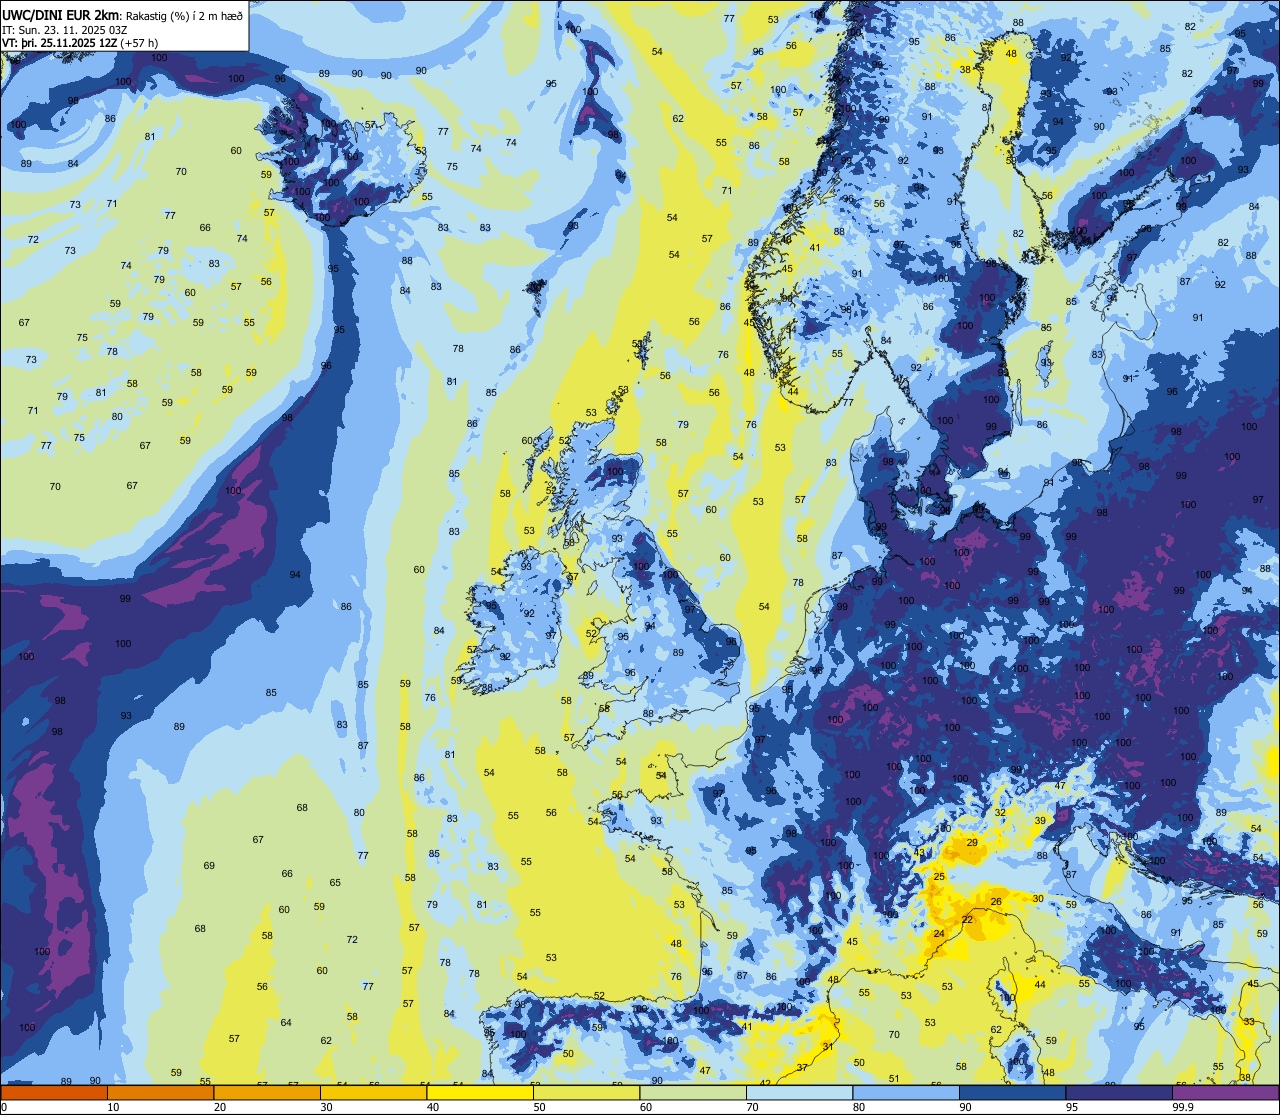Image resolution: width=1280 pixels, height=1115 pixels.
Task: Click the legend tick label '70'
Action: 752,1107
